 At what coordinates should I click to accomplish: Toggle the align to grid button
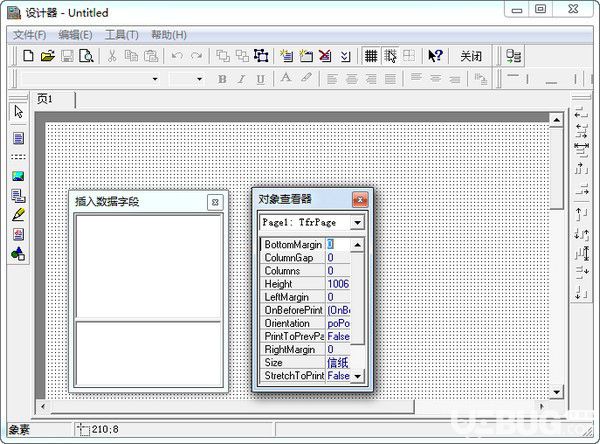click(x=390, y=56)
